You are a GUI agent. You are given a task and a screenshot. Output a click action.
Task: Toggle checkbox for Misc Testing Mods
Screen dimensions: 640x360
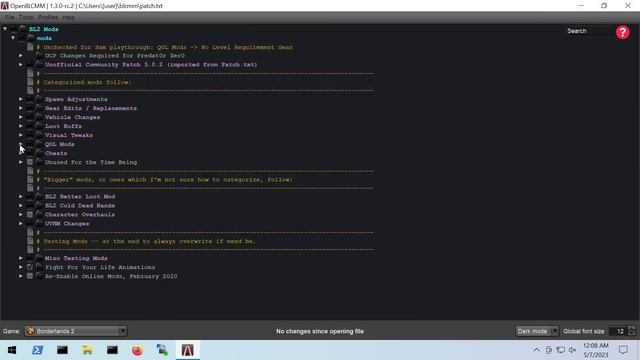pos(30,258)
